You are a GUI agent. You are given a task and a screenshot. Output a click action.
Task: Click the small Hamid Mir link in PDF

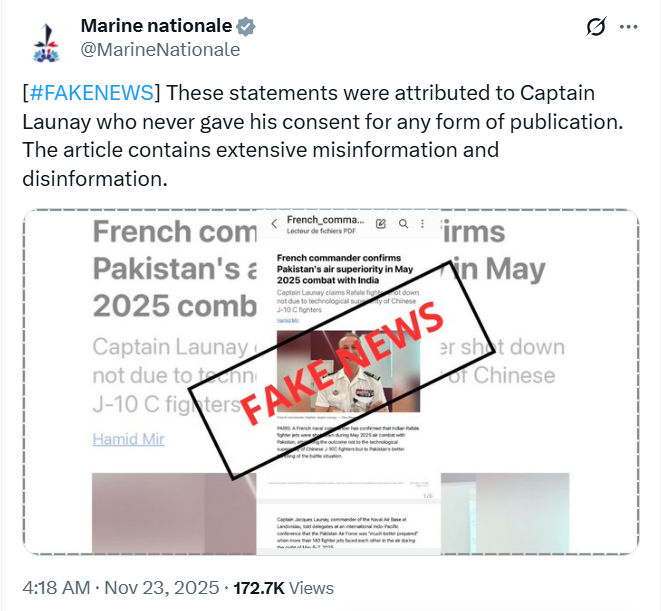pos(288,320)
